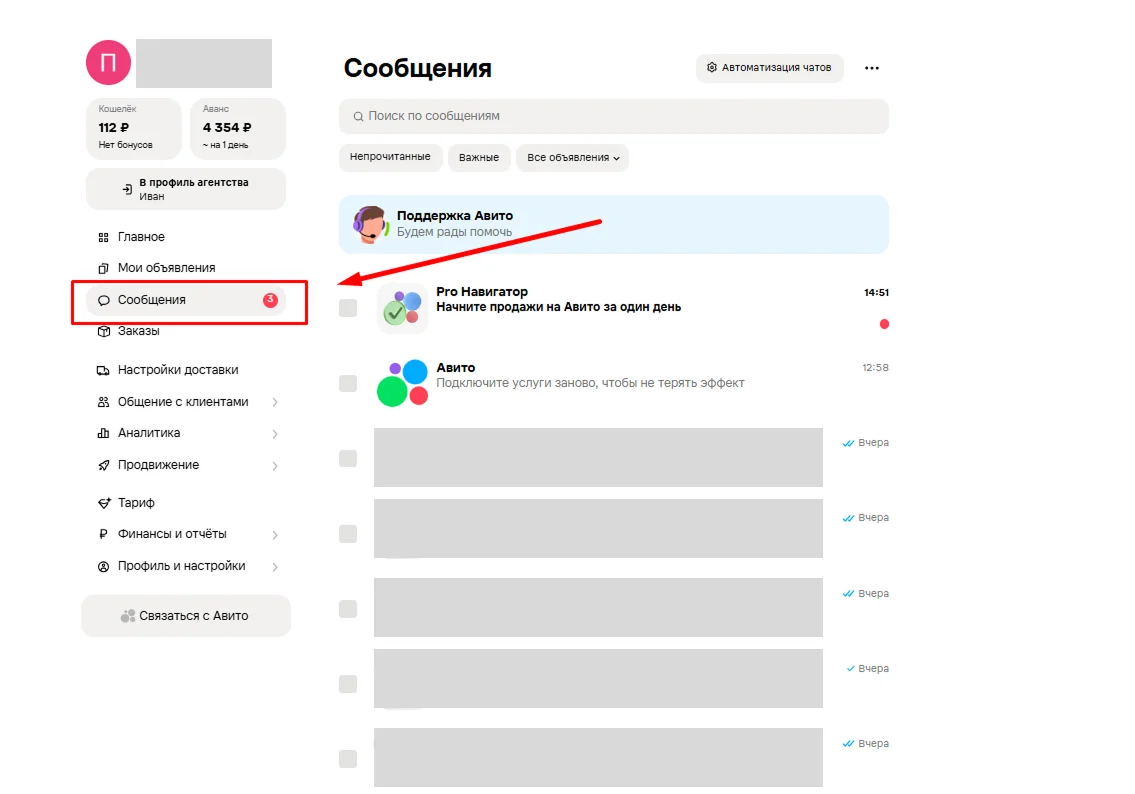The height and width of the screenshot is (794, 1135).
Task: Click the Тариф diamond icon
Action: (104, 503)
